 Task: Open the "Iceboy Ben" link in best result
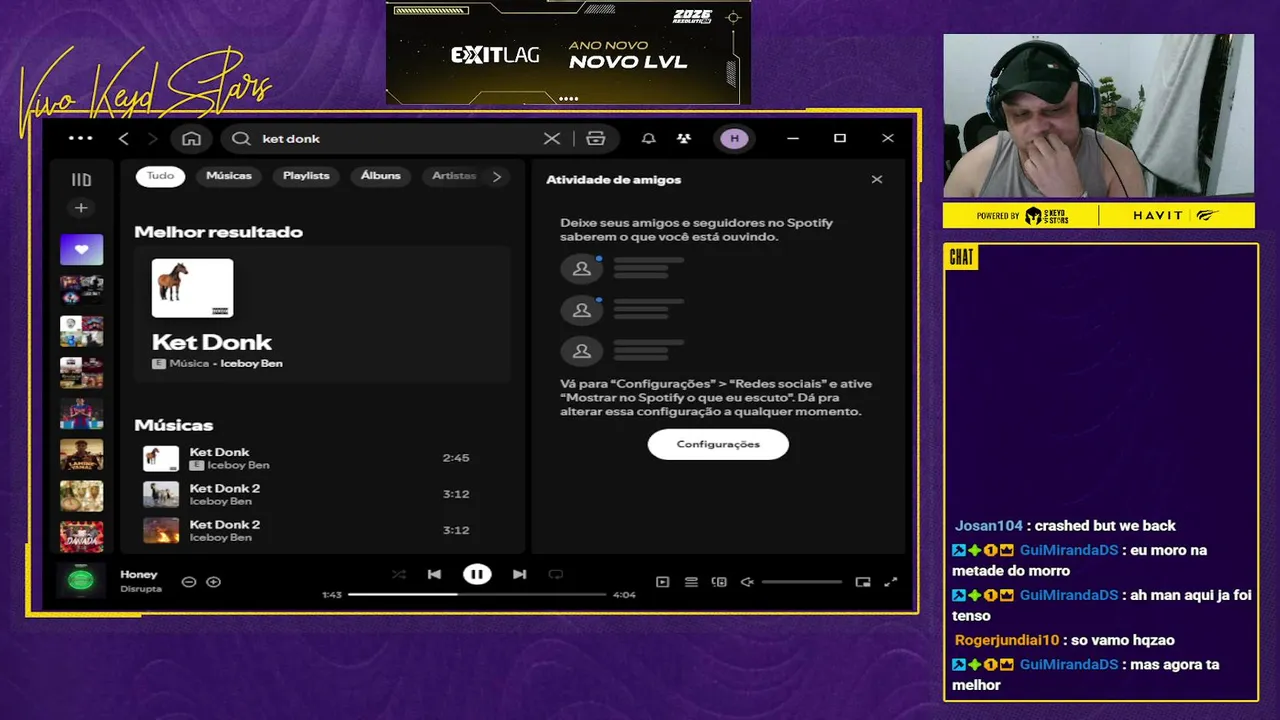(251, 364)
